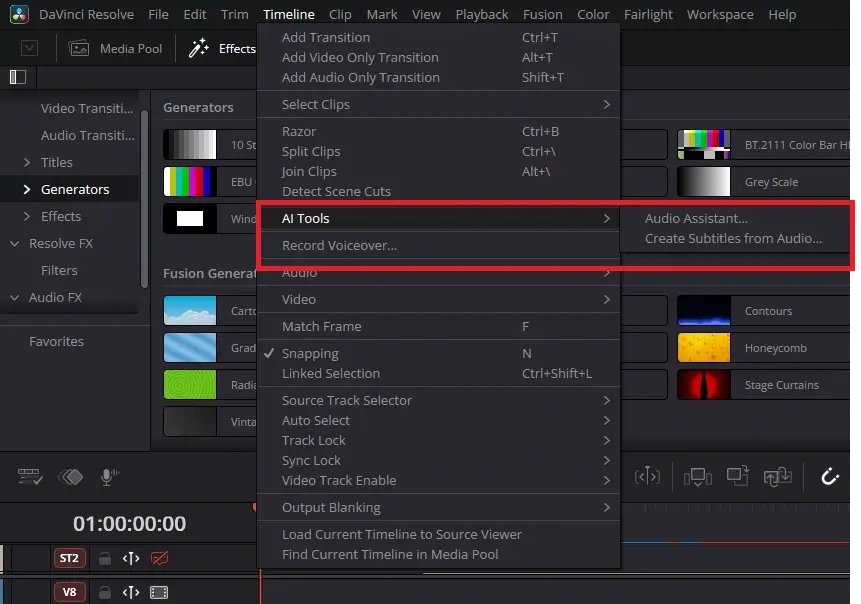Select the insert clip edit icon
861x604 pixels.
click(x=697, y=477)
